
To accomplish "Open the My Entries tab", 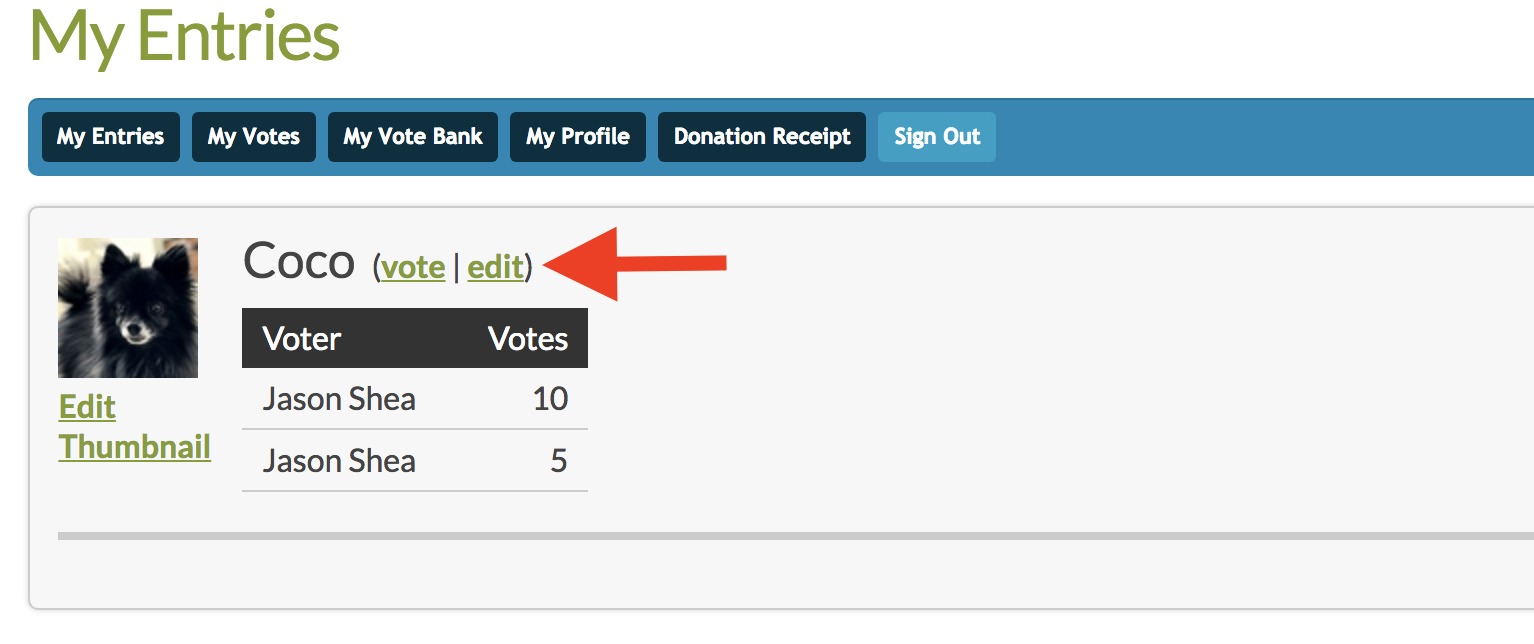I will pyautogui.click(x=110, y=137).
